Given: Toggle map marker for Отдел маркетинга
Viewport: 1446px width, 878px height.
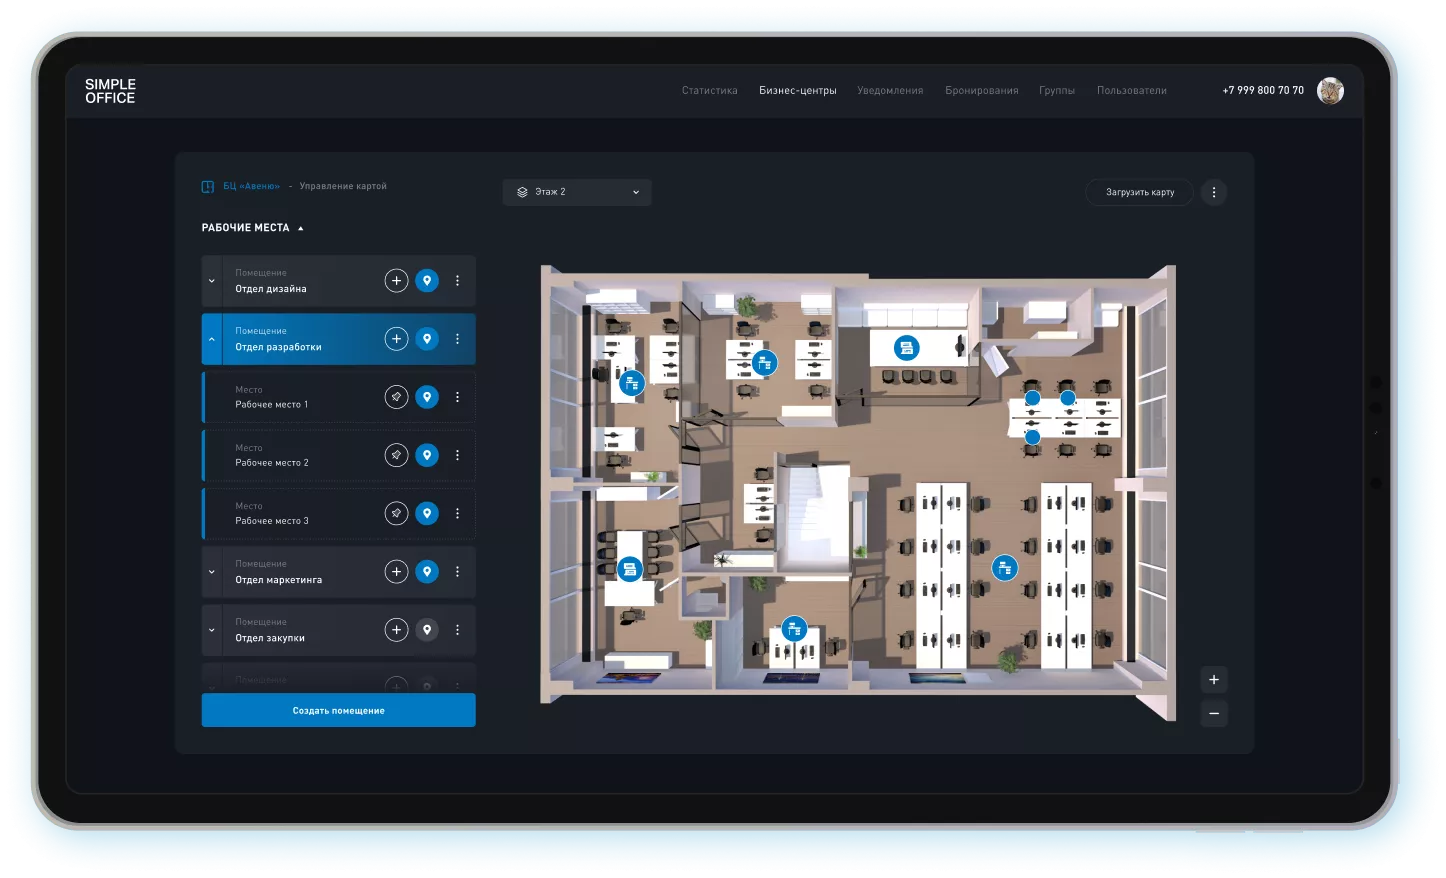Looking at the screenshot, I should coord(427,572).
